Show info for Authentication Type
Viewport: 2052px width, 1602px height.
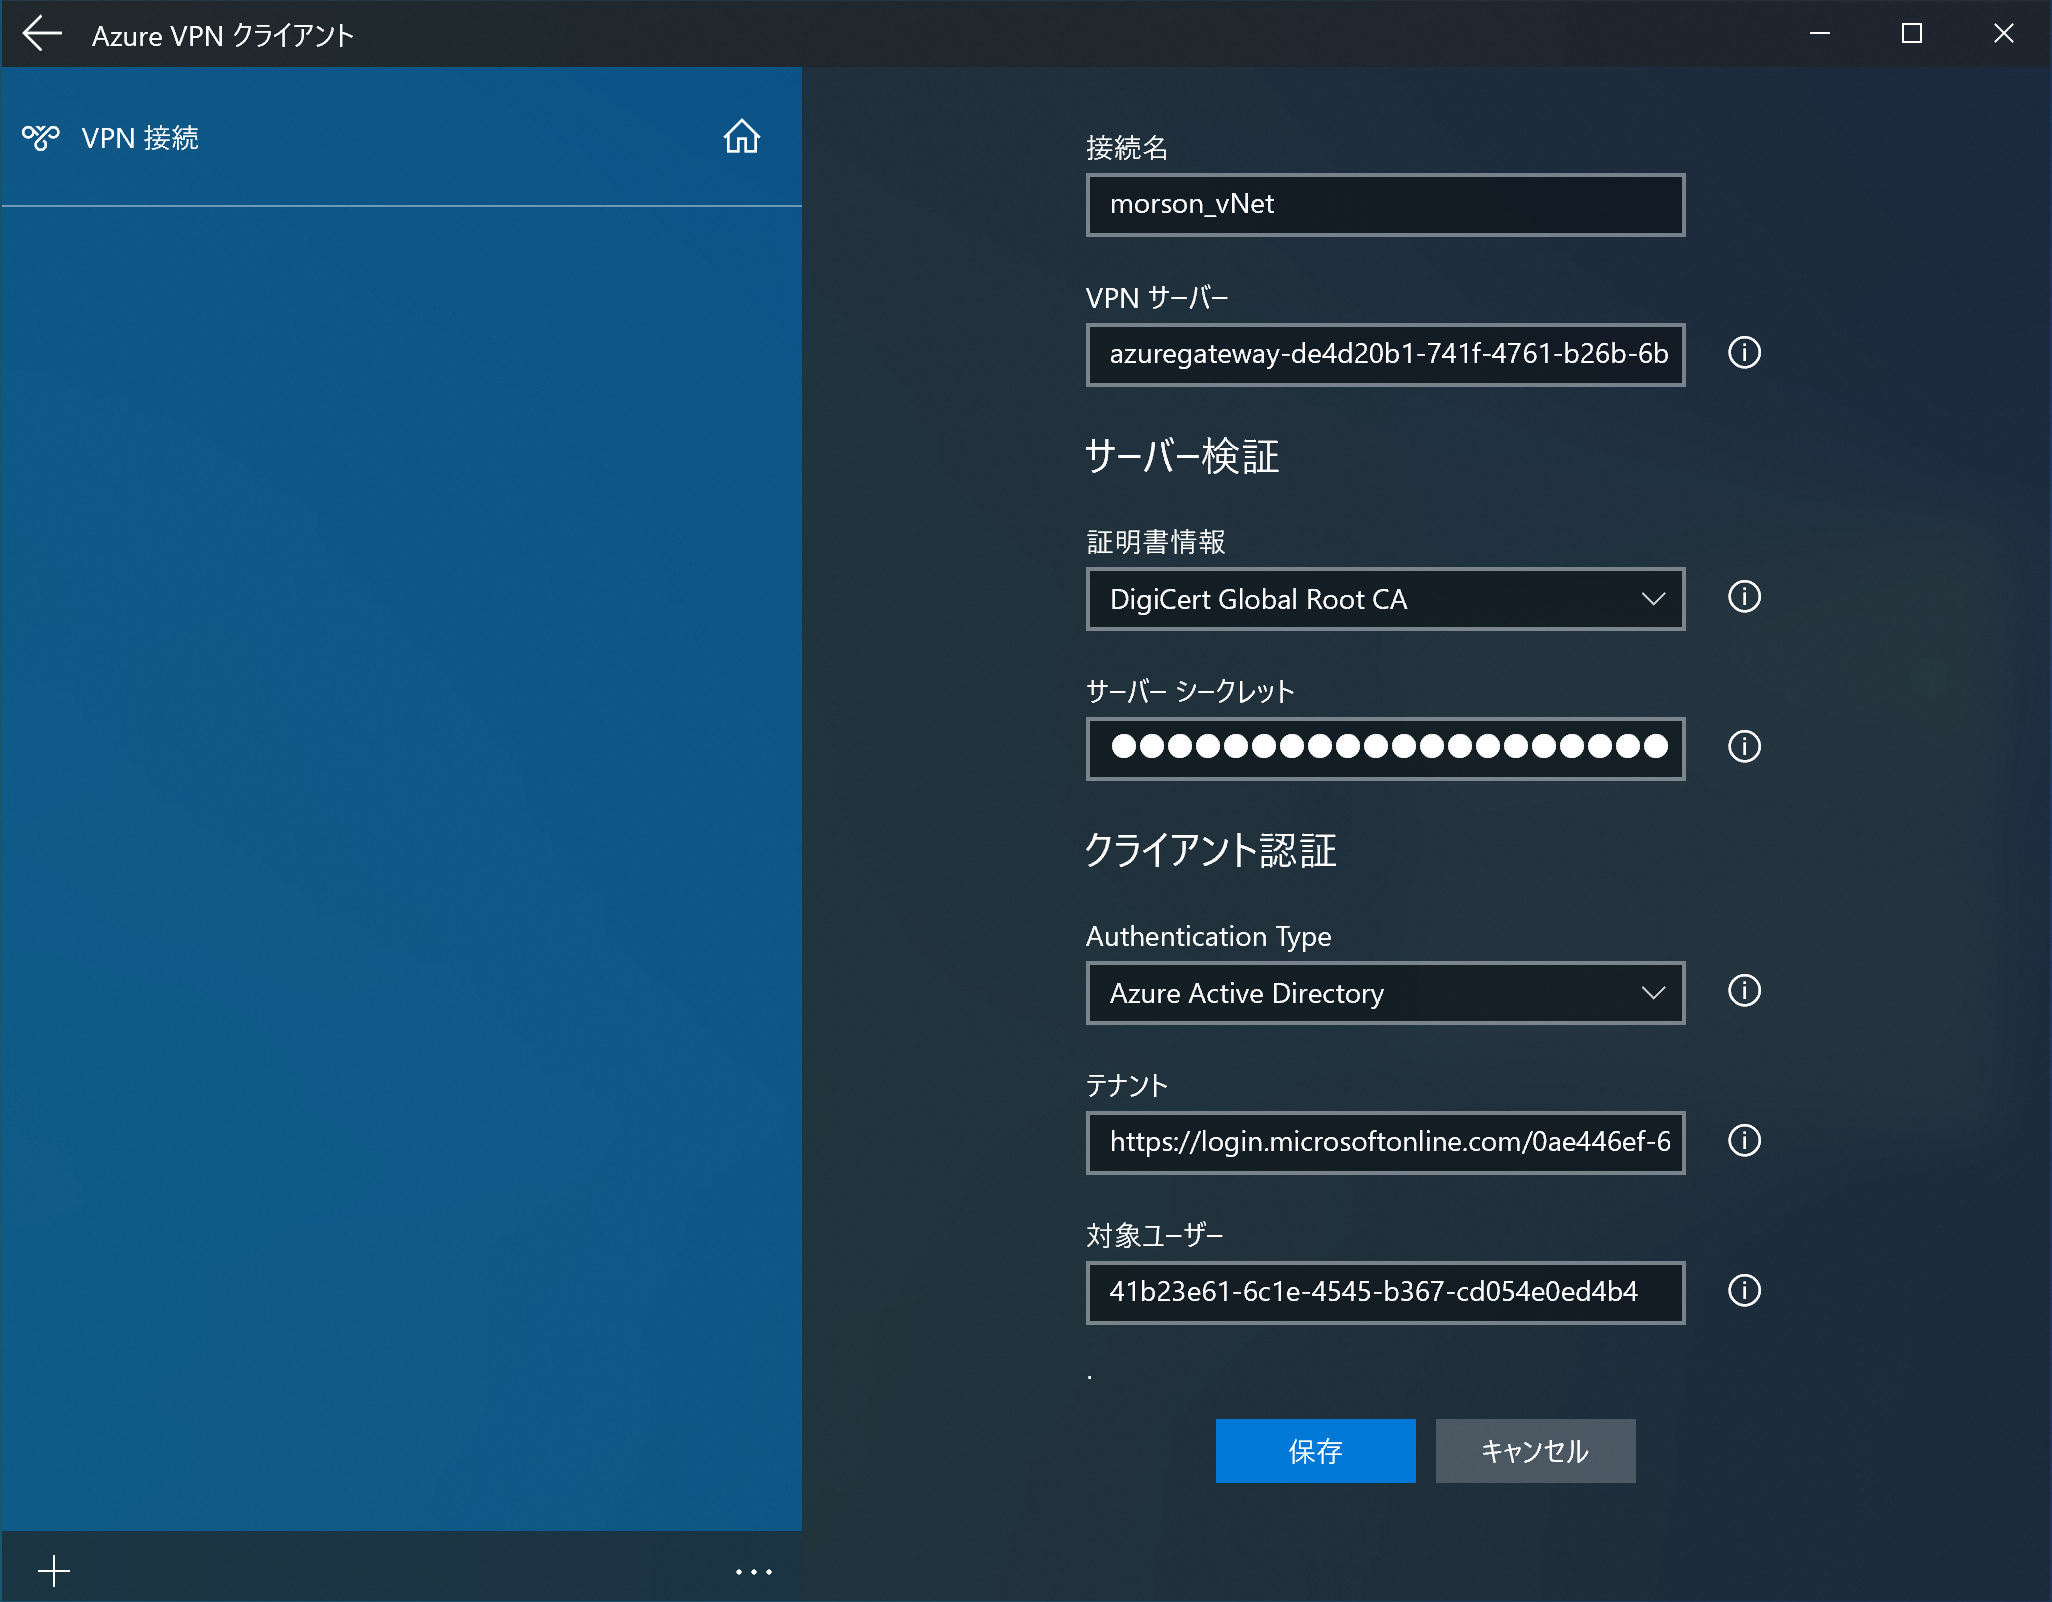pyautogui.click(x=1744, y=991)
